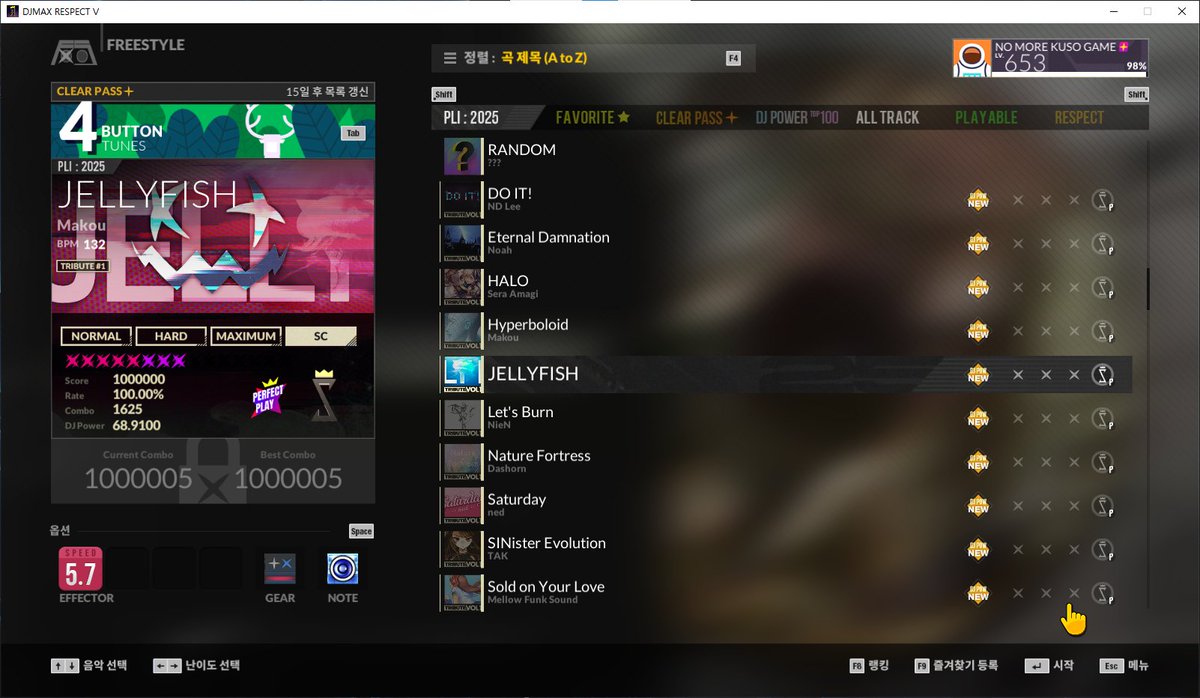Click rank medal icon on JELLYFISH row
The height and width of the screenshot is (698, 1200).
coord(1103,374)
